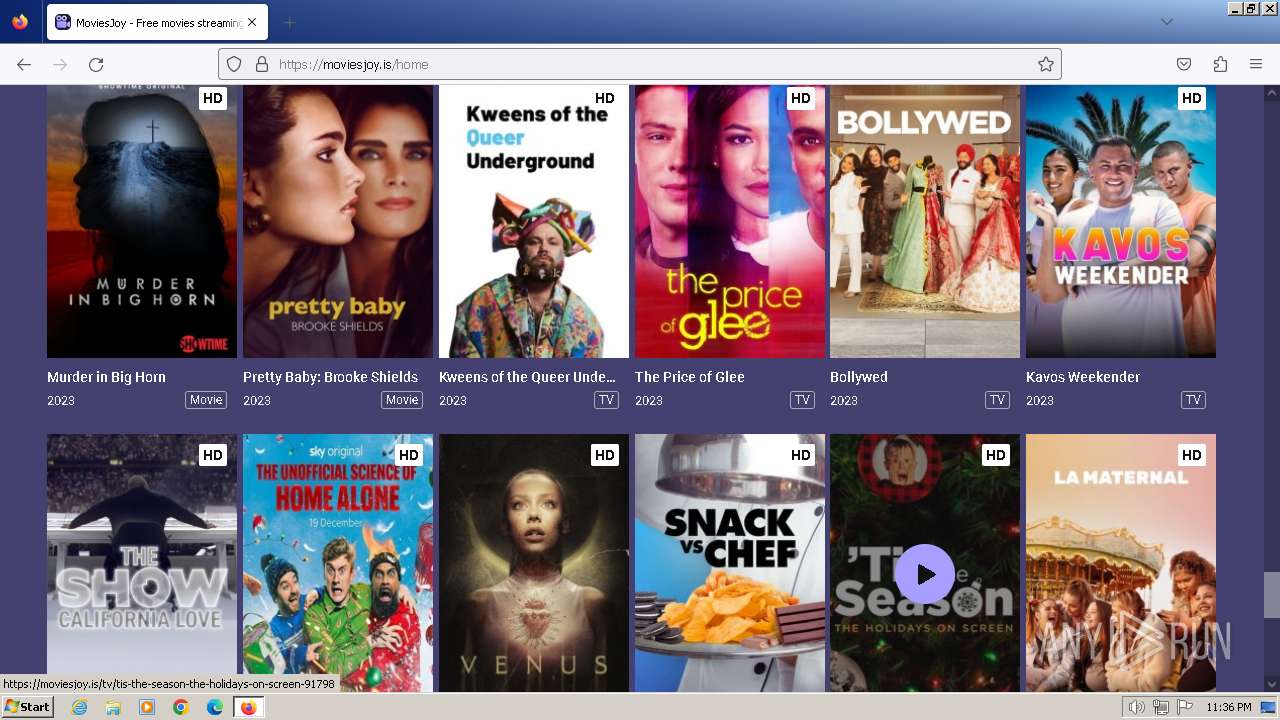Switch to Firefox taskbar button

[x=249, y=707]
